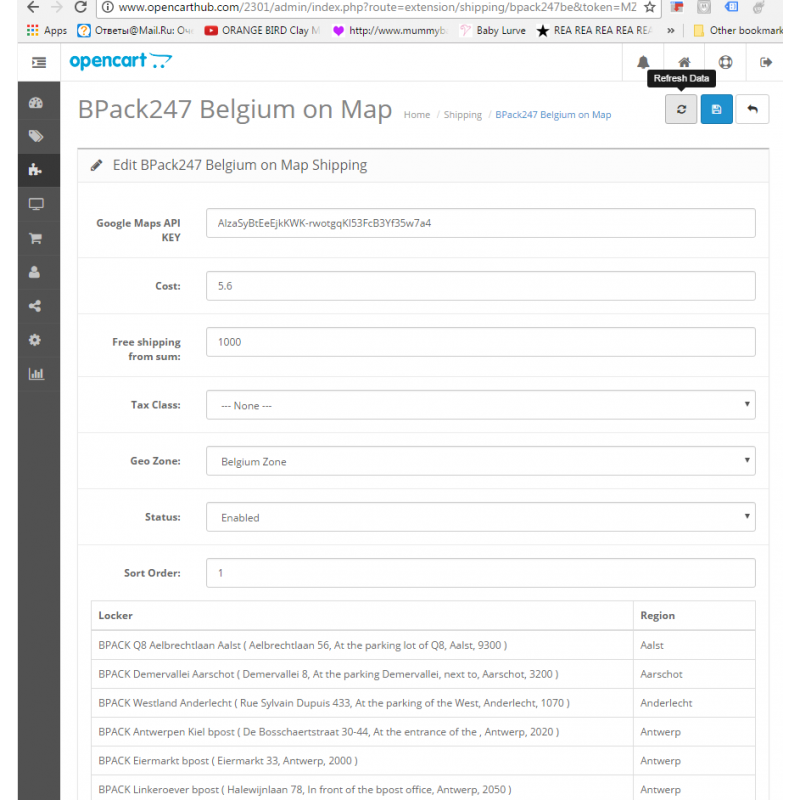Open the Geo Zone dropdown
The height and width of the screenshot is (800, 800).
[481, 461]
